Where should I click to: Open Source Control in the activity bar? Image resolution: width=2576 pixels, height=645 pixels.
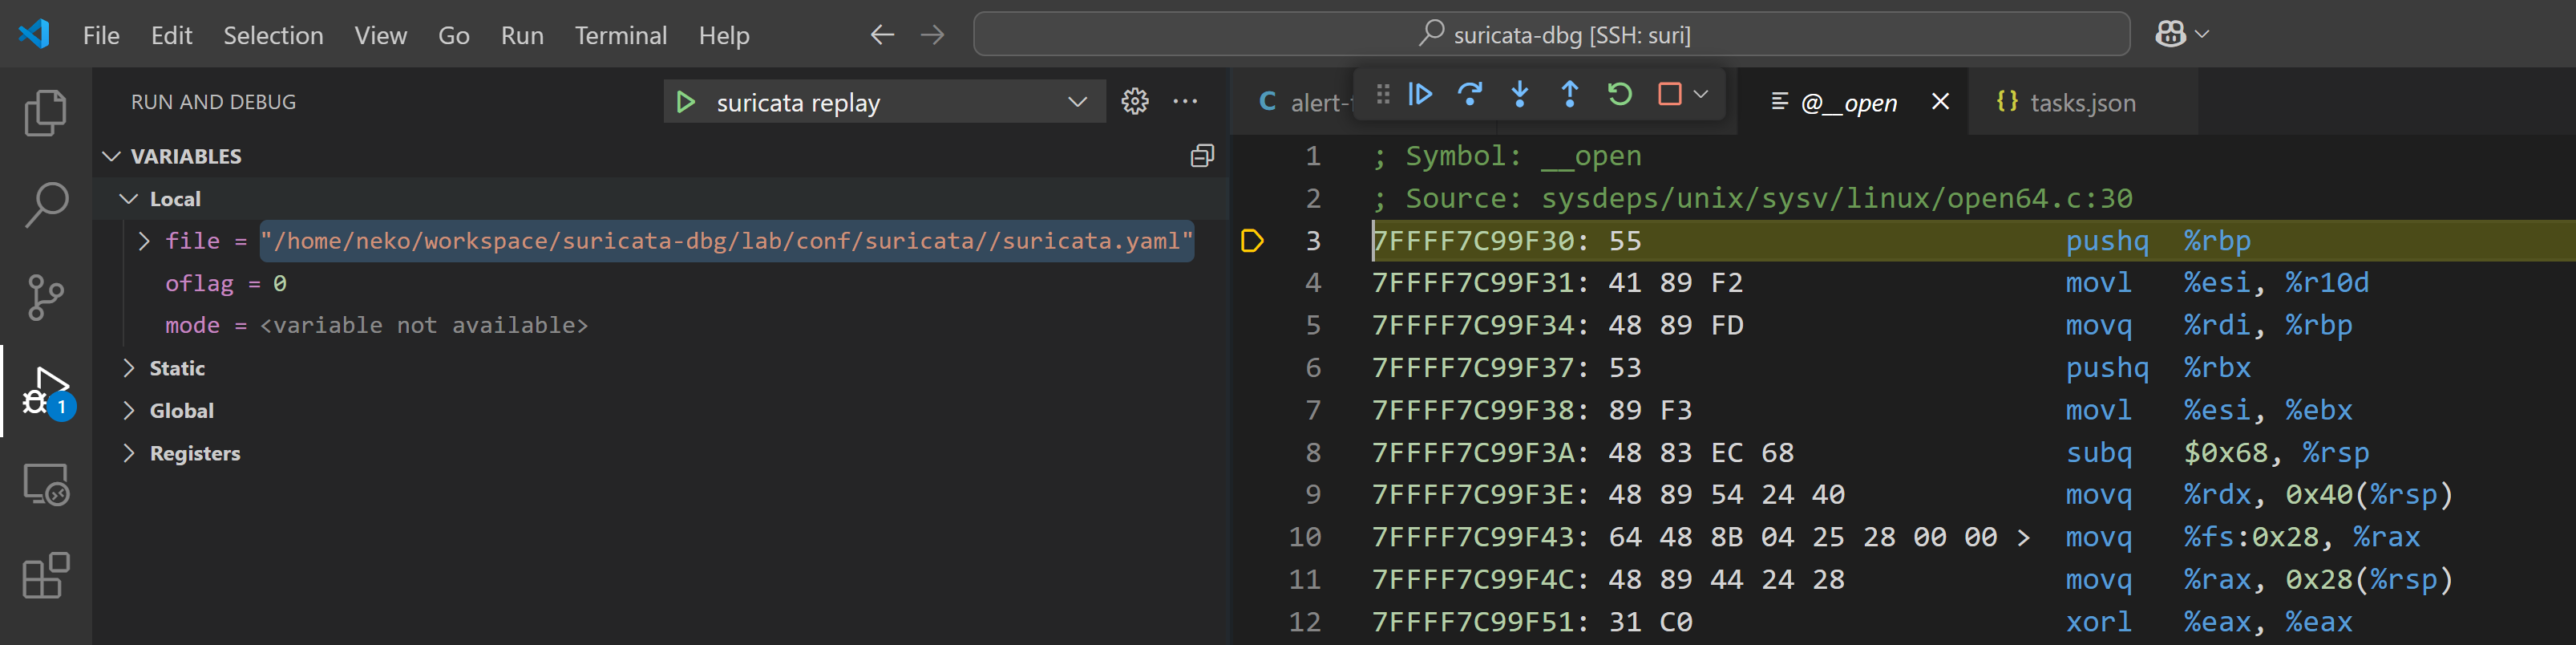click(46, 297)
